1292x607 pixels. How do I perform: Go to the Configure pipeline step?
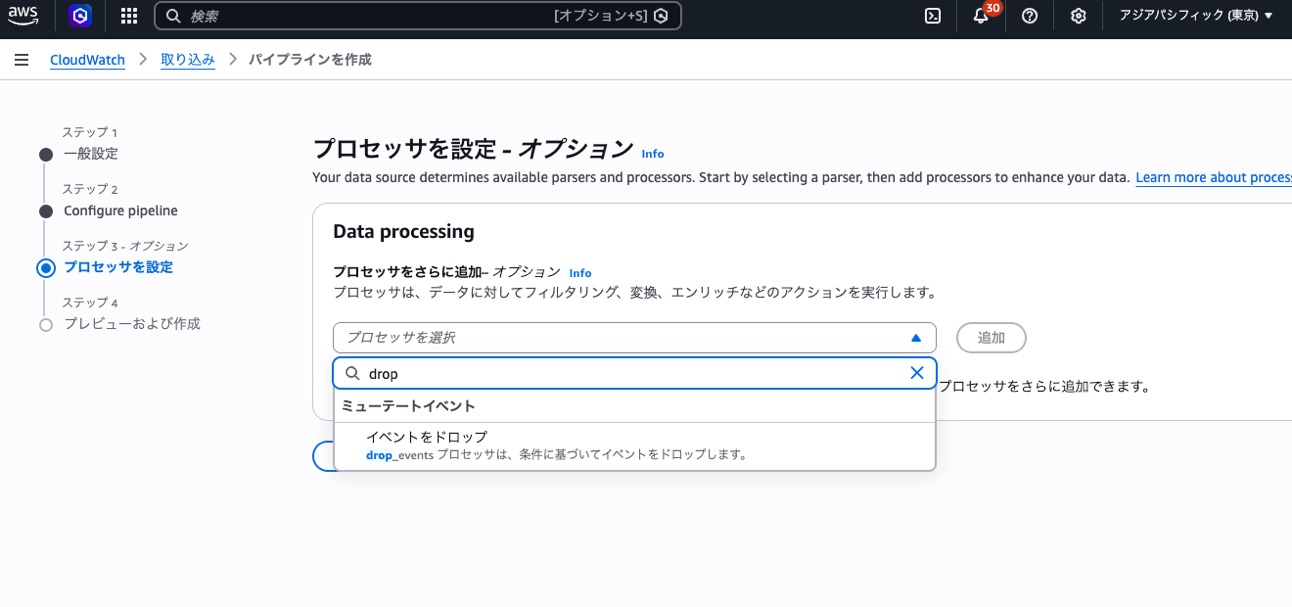tap(120, 211)
